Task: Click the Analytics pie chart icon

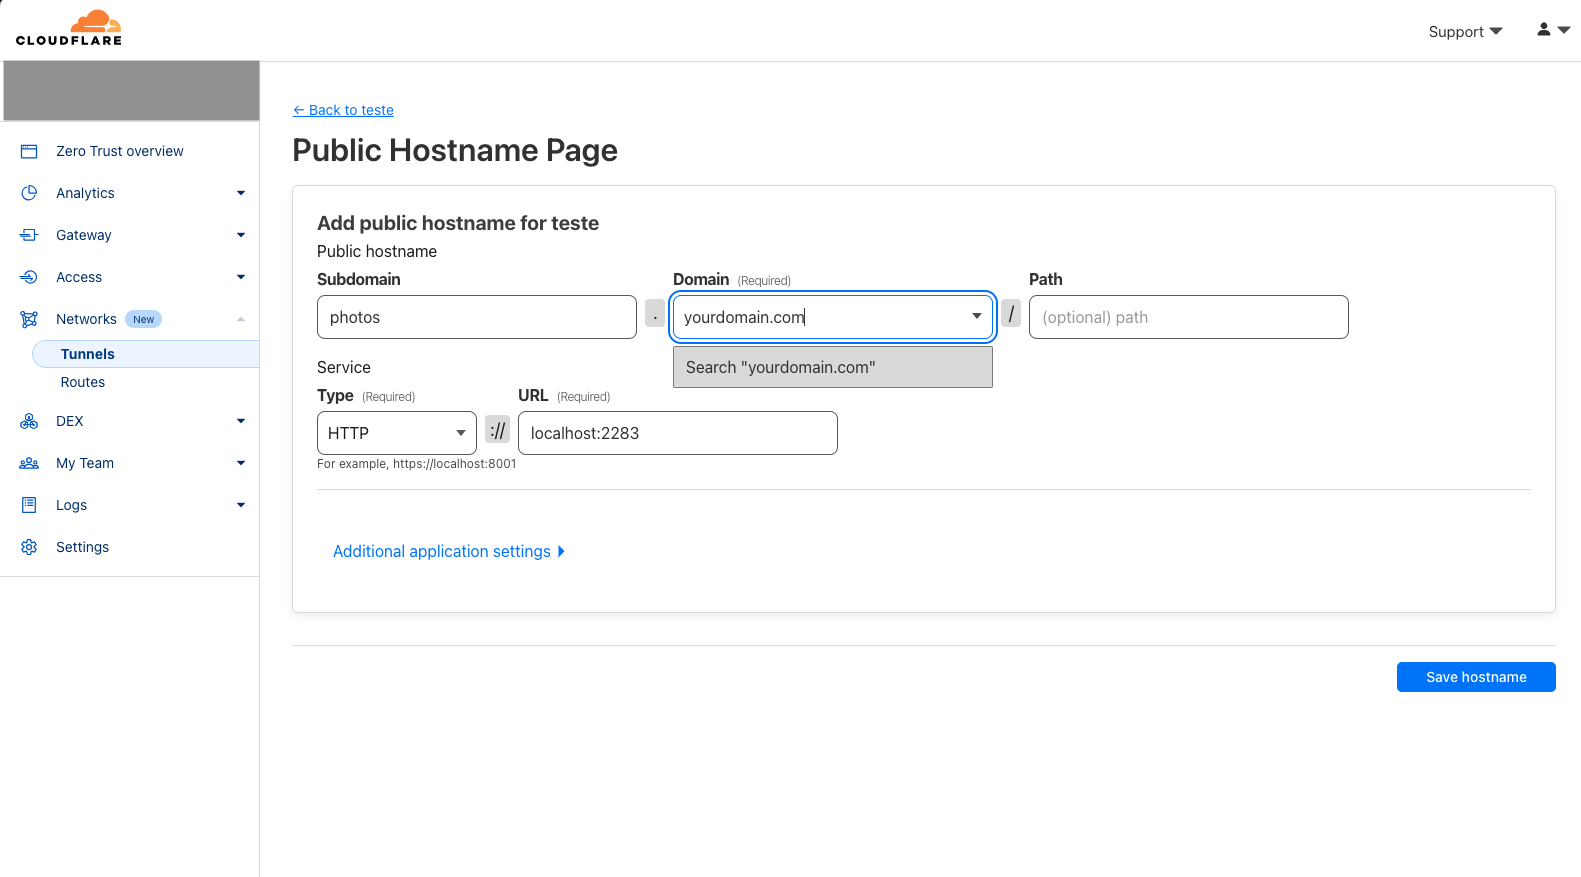Action: tap(29, 193)
